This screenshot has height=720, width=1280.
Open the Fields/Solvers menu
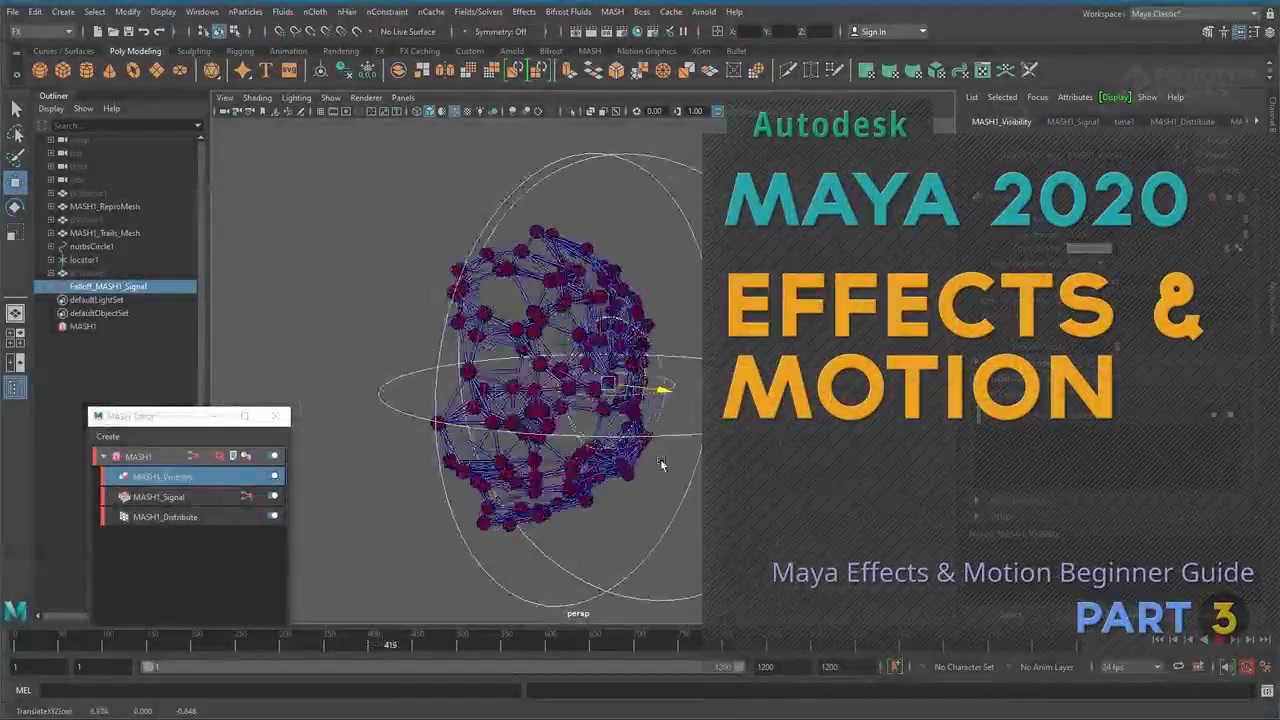tap(478, 12)
